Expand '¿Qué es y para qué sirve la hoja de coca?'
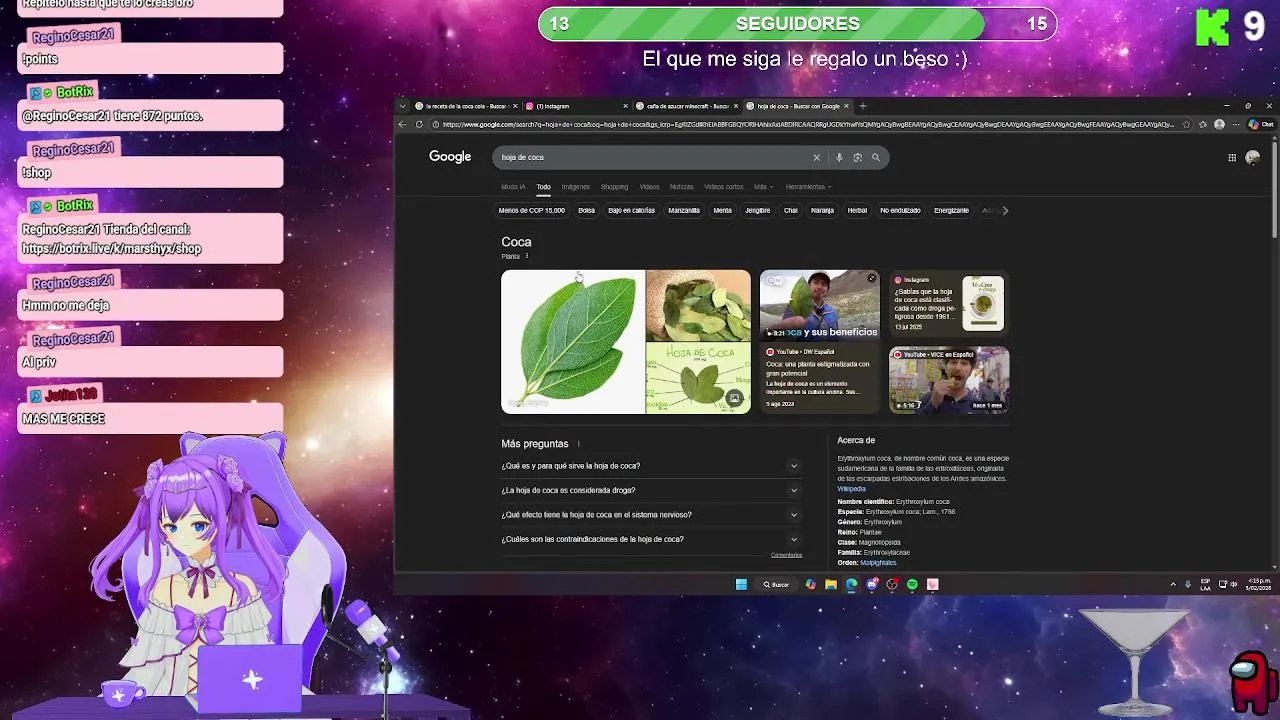1280x720 pixels. (x=794, y=466)
